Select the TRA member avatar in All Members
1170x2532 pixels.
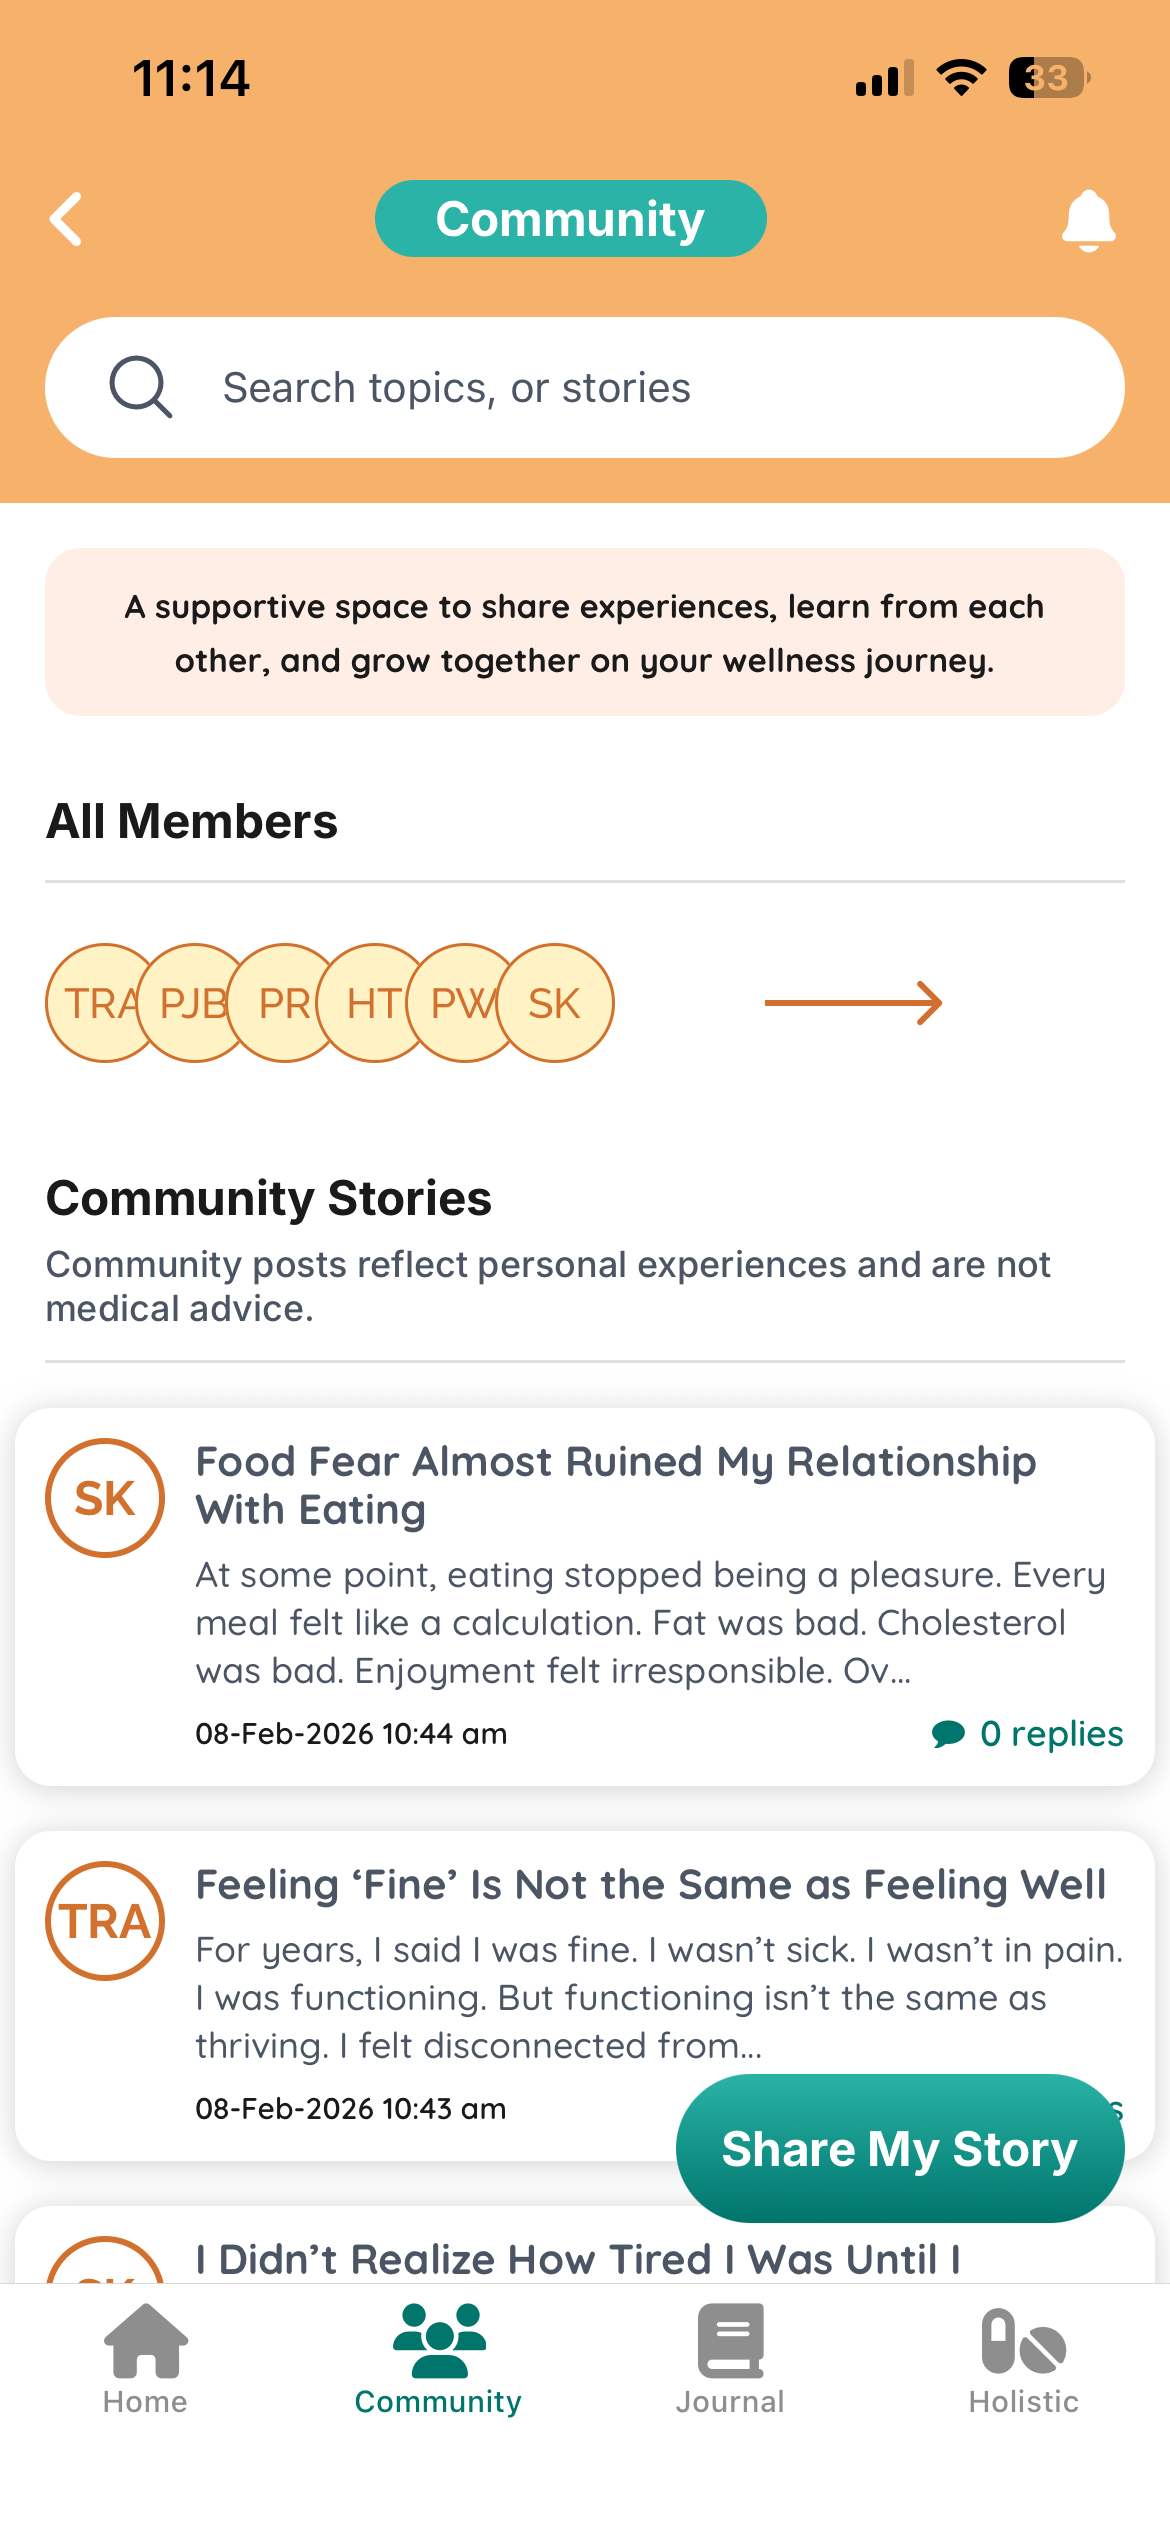[92, 1003]
